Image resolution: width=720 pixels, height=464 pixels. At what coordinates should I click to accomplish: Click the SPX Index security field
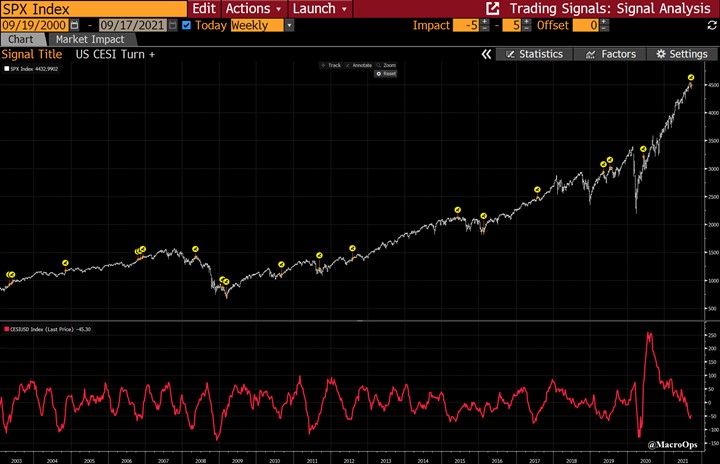click(92, 8)
